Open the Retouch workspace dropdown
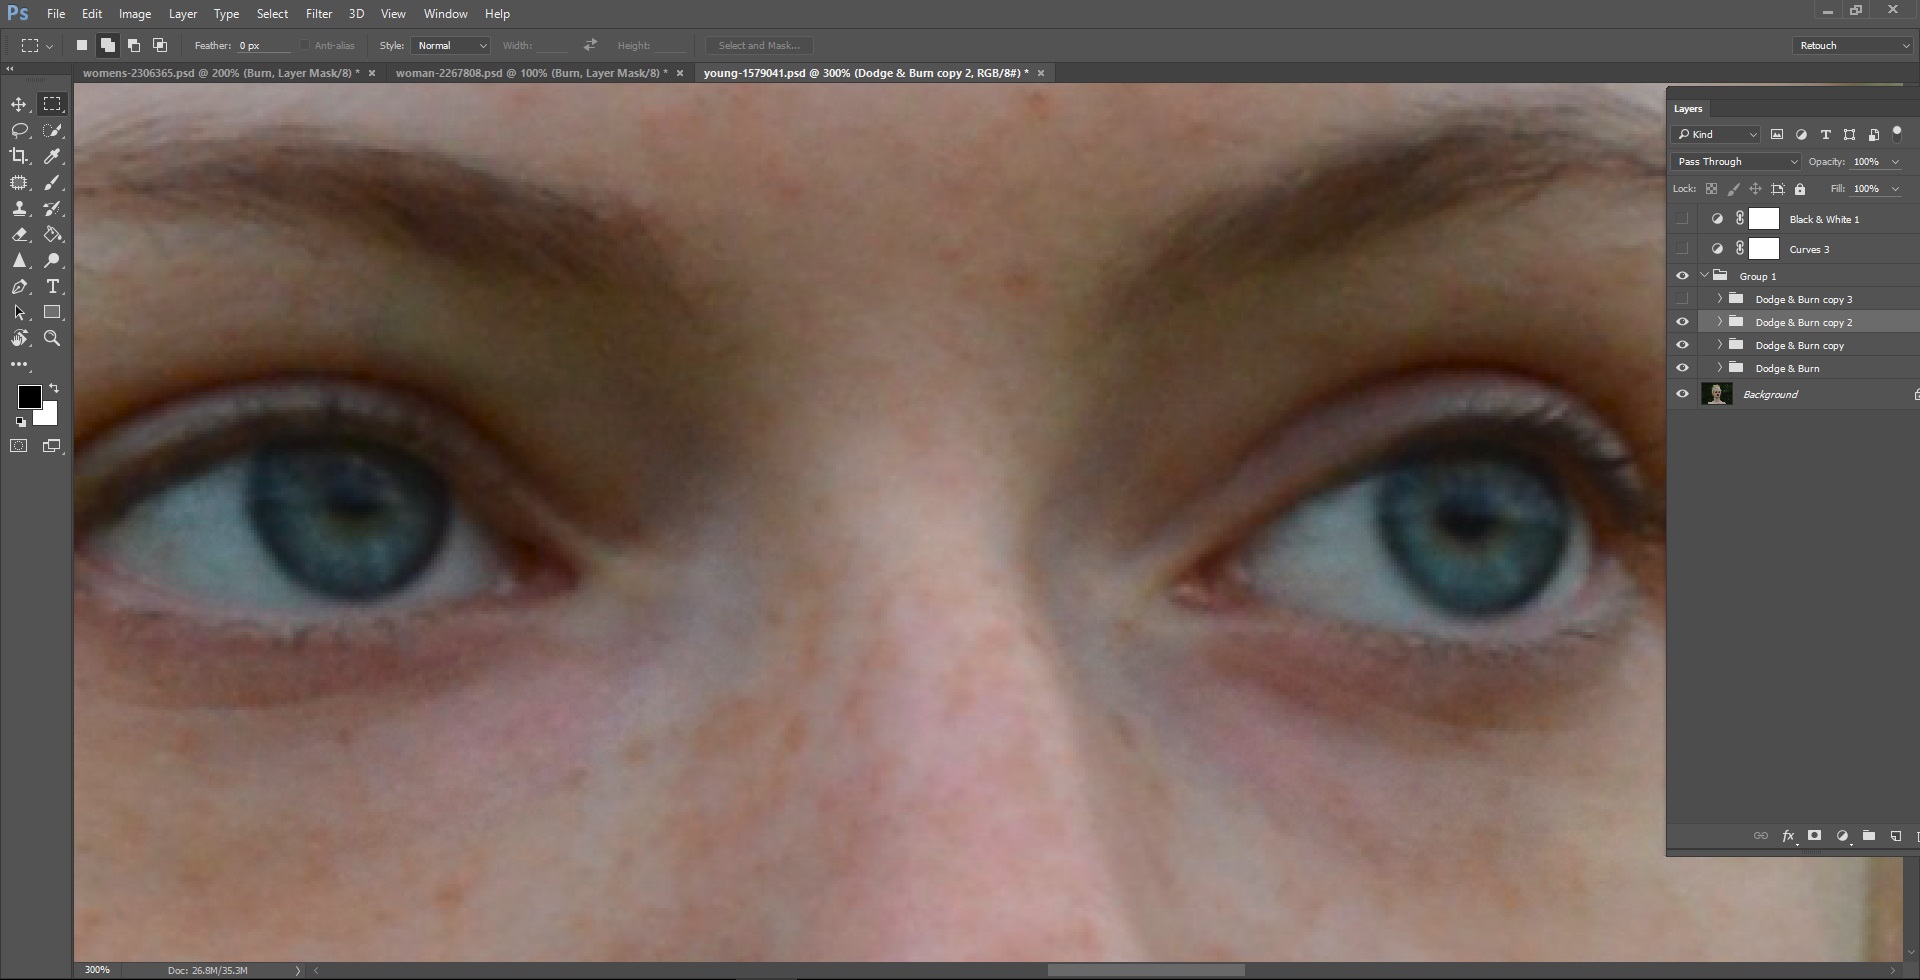1920x980 pixels. pyautogui.click(x=1852, y=45)
